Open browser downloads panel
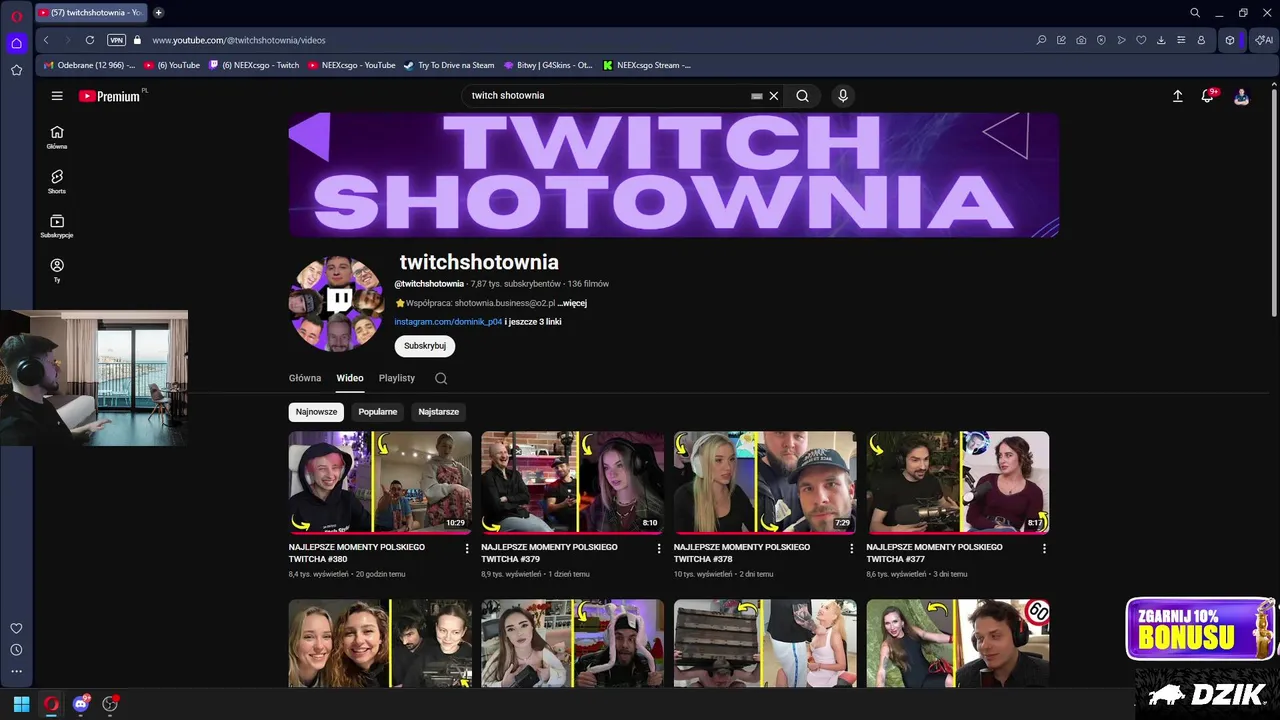The image size is (1280, 720). tap(1161, 40)
